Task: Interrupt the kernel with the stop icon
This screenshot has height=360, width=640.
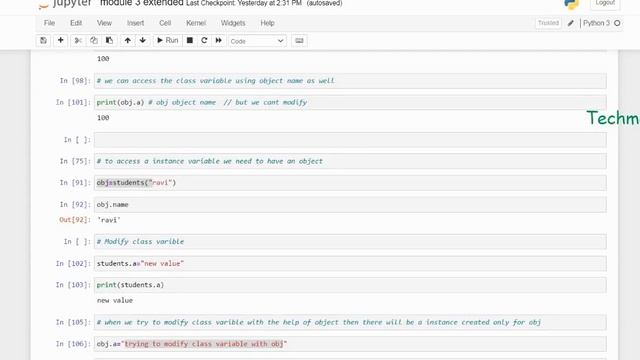Action: pos(190,40)
